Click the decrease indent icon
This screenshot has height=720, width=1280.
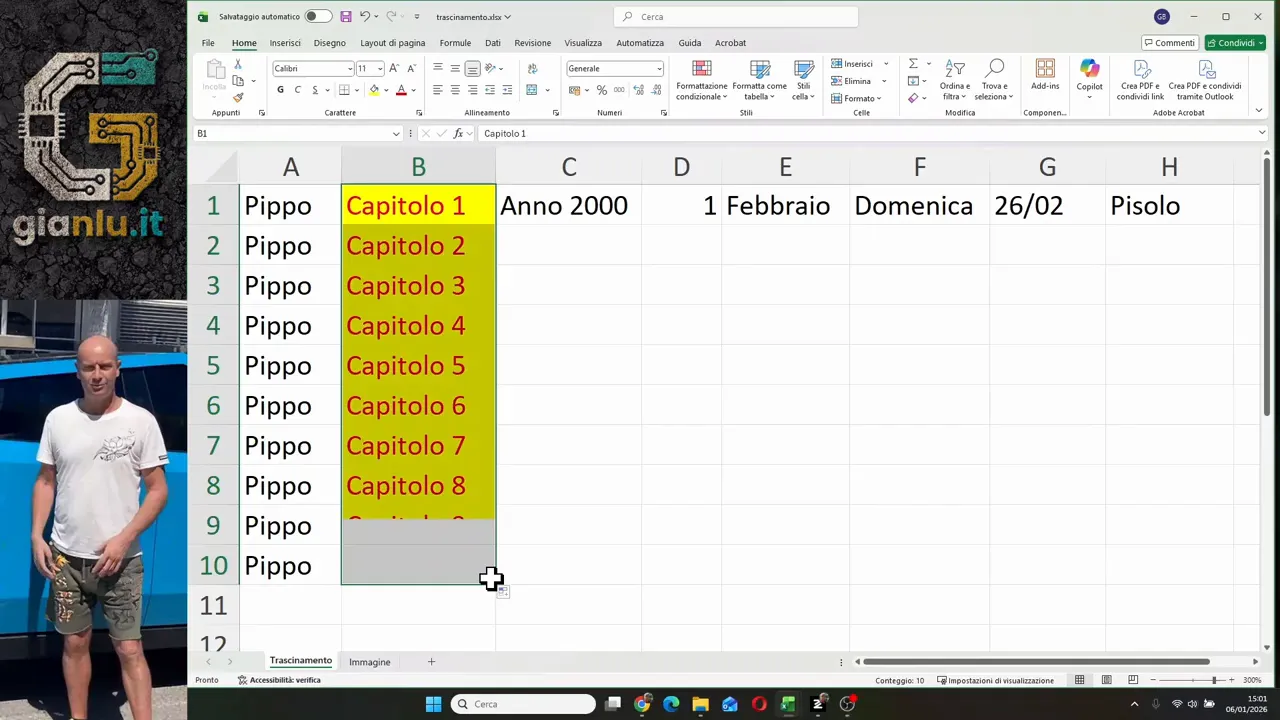coord(490,90)
